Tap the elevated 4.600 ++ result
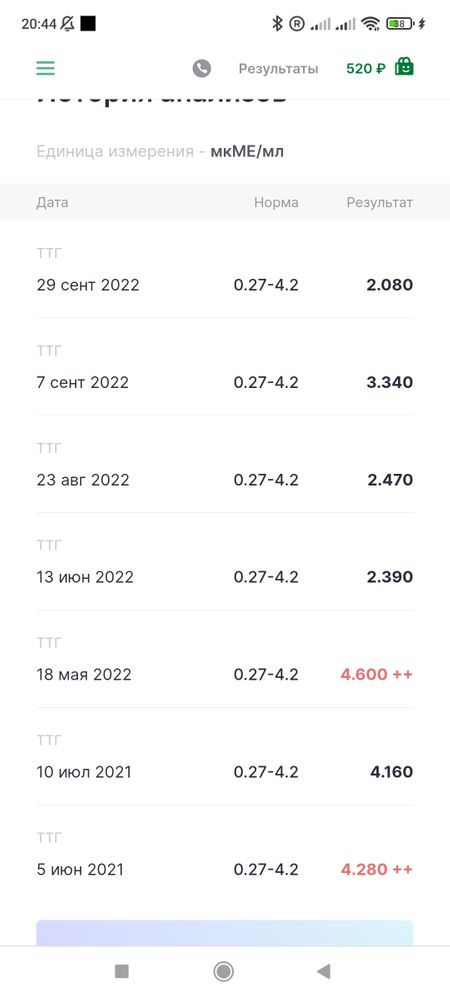Viewport: 450px width, 1000px height. click(377, 674)
